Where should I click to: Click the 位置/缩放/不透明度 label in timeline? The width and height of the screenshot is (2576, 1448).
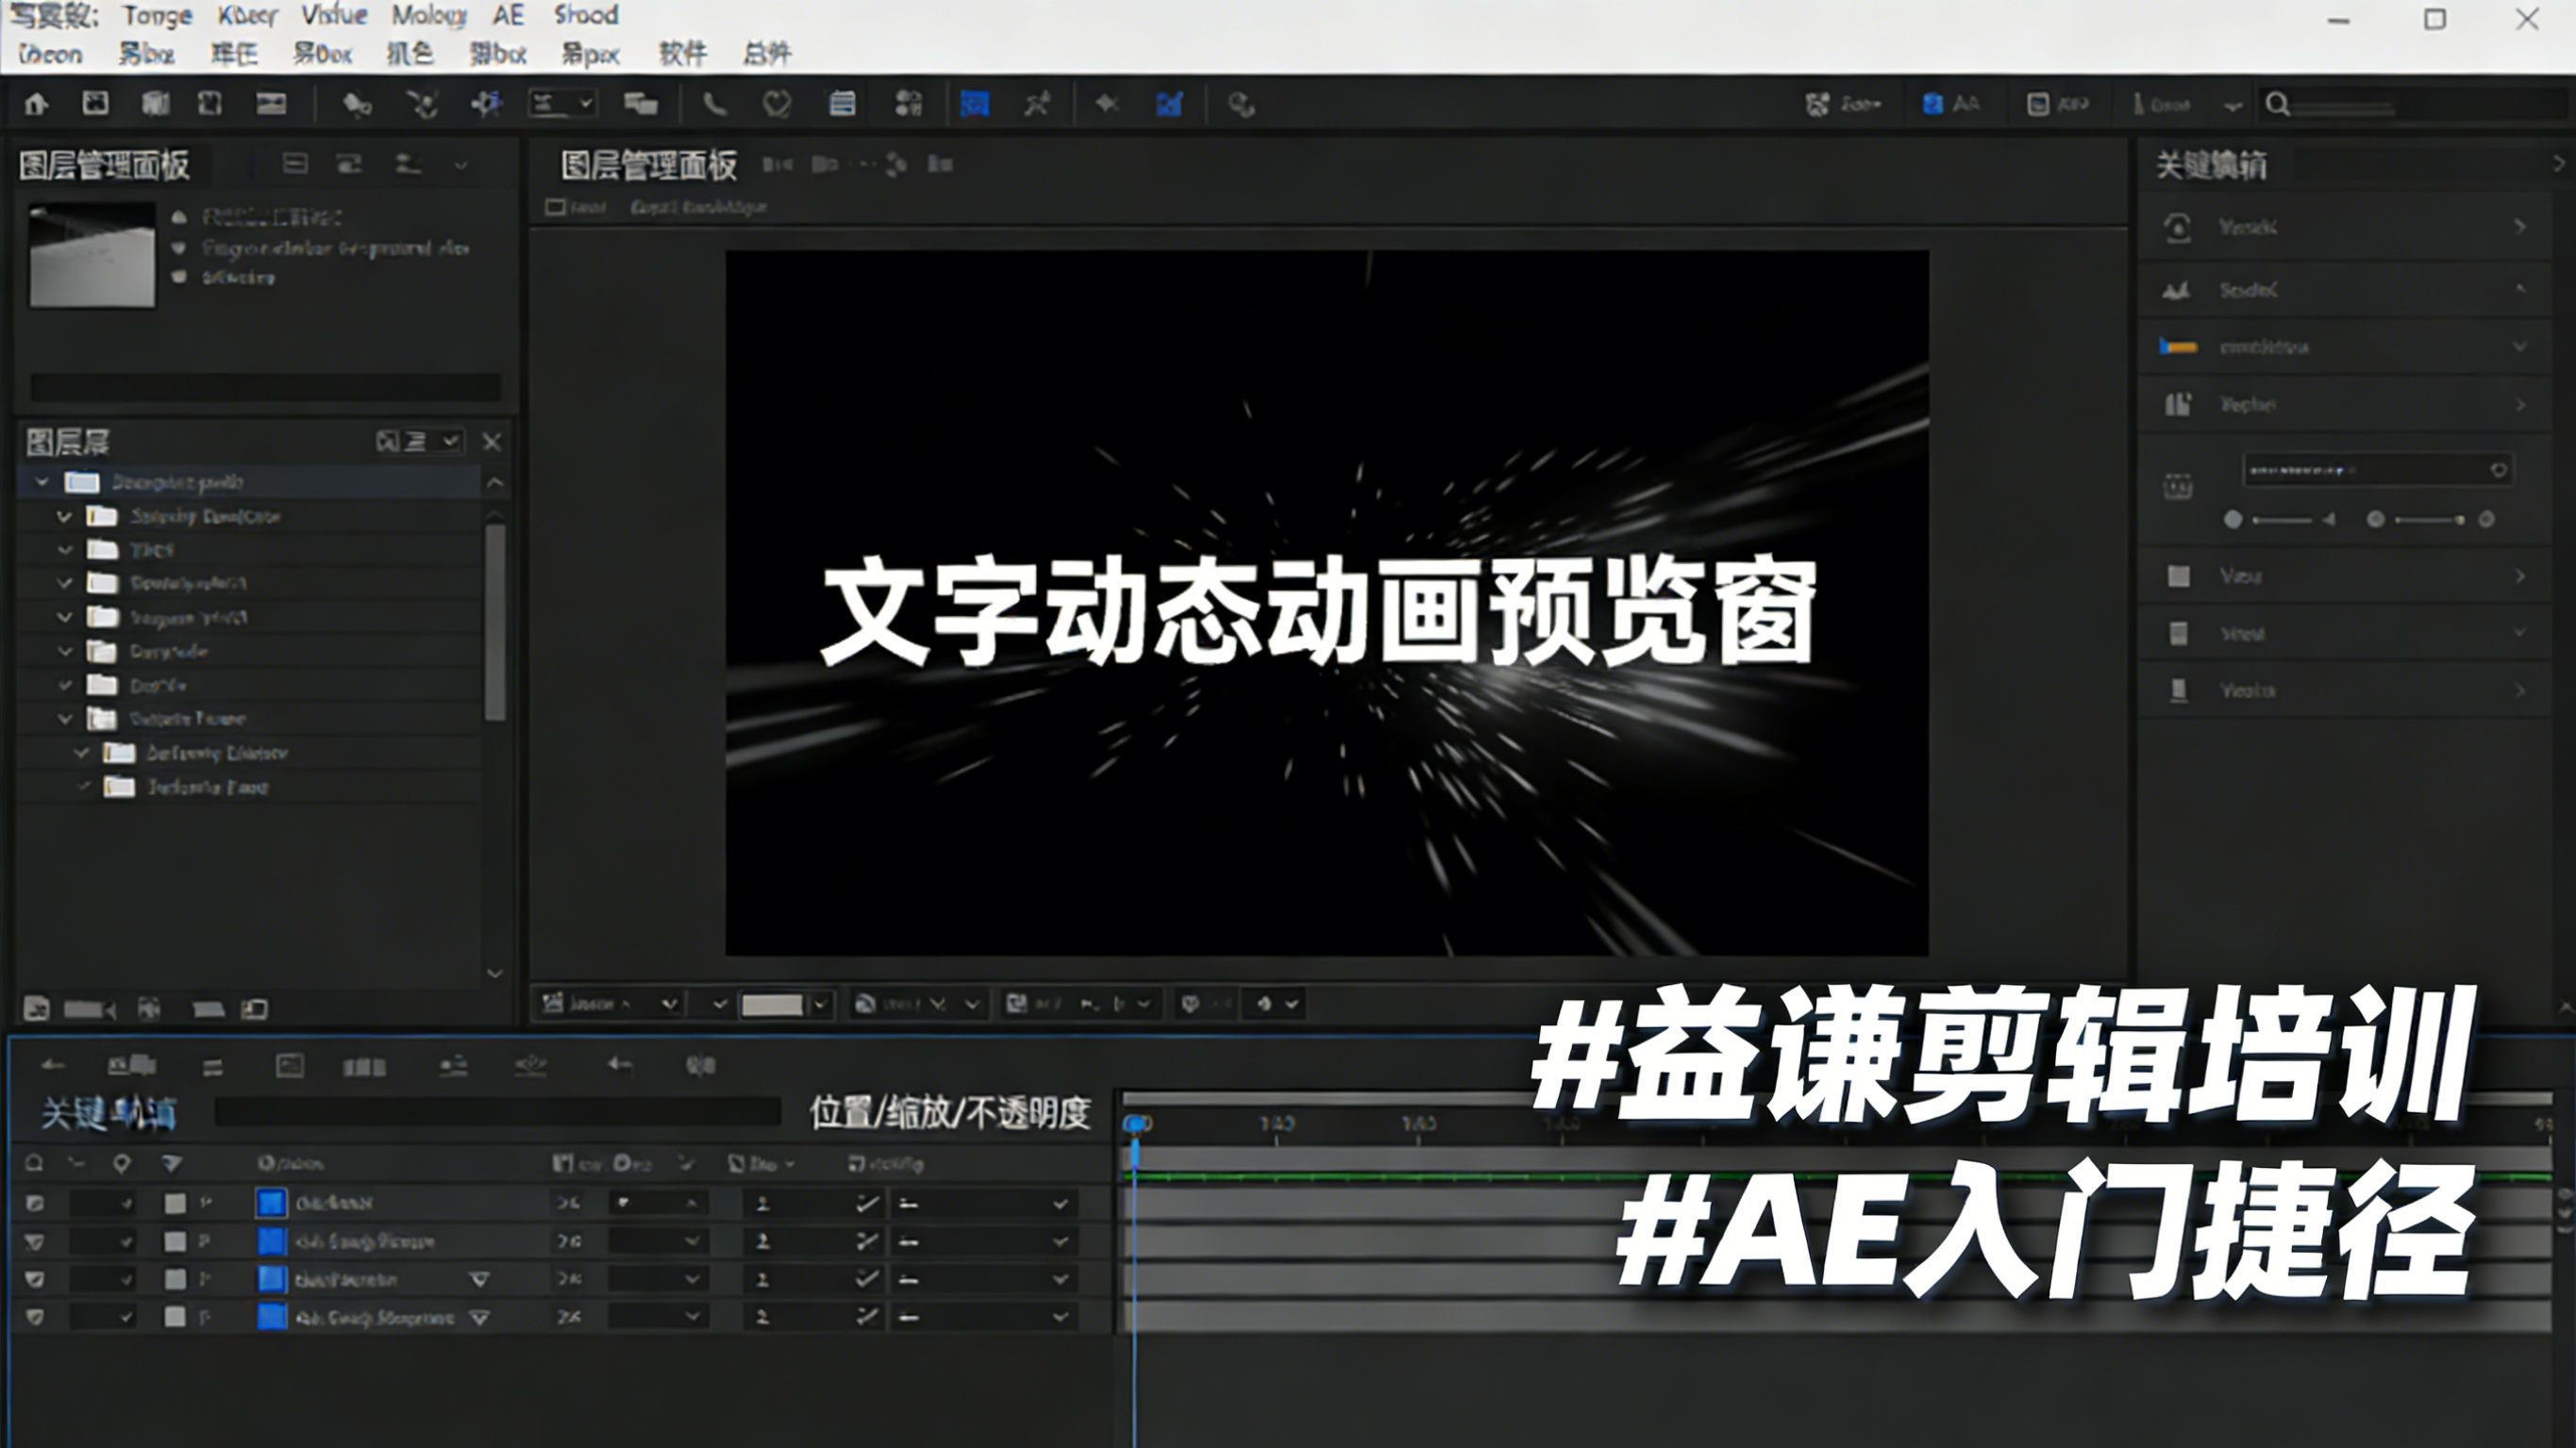949,1113
